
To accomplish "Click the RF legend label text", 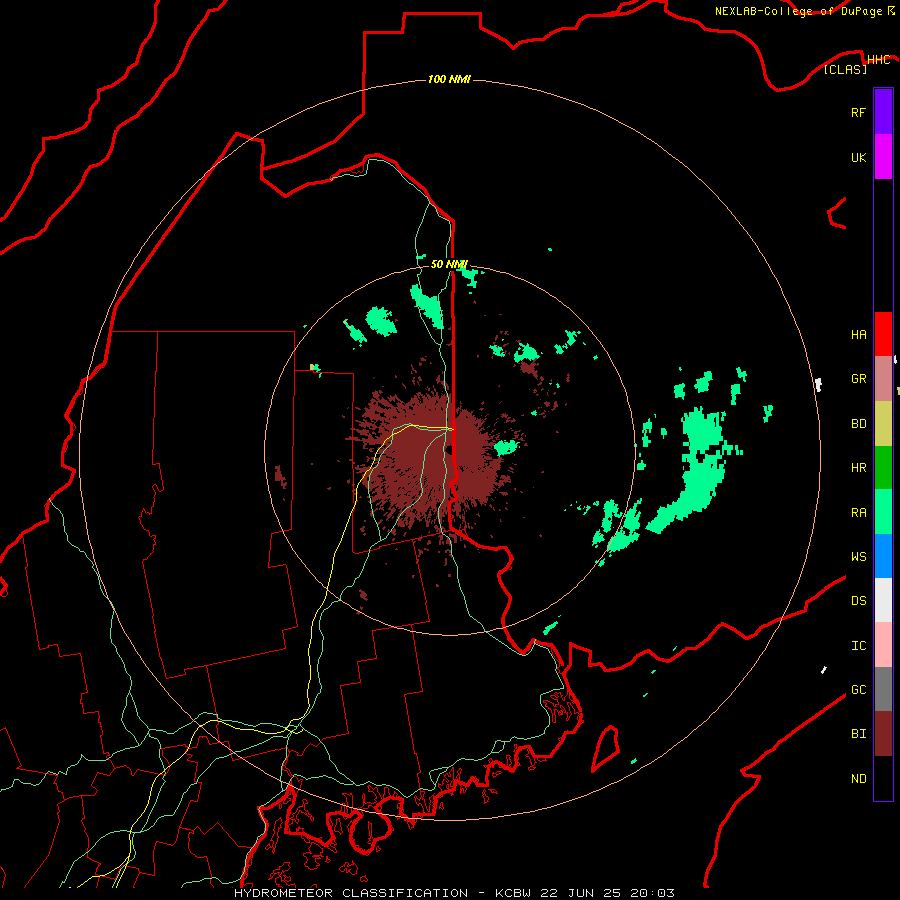I will click(x=858, y=113).
